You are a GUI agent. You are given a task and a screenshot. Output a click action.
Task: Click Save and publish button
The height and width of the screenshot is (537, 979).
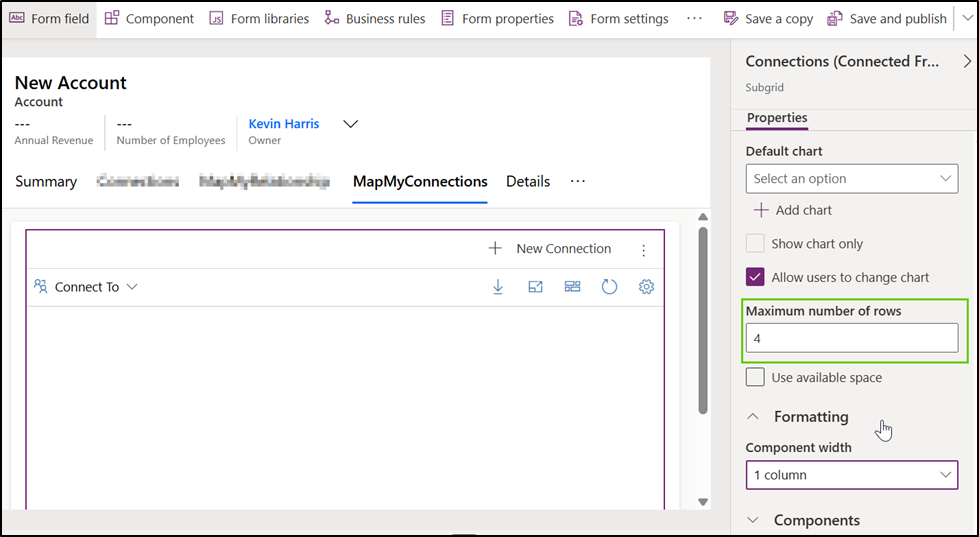[887, 19]
